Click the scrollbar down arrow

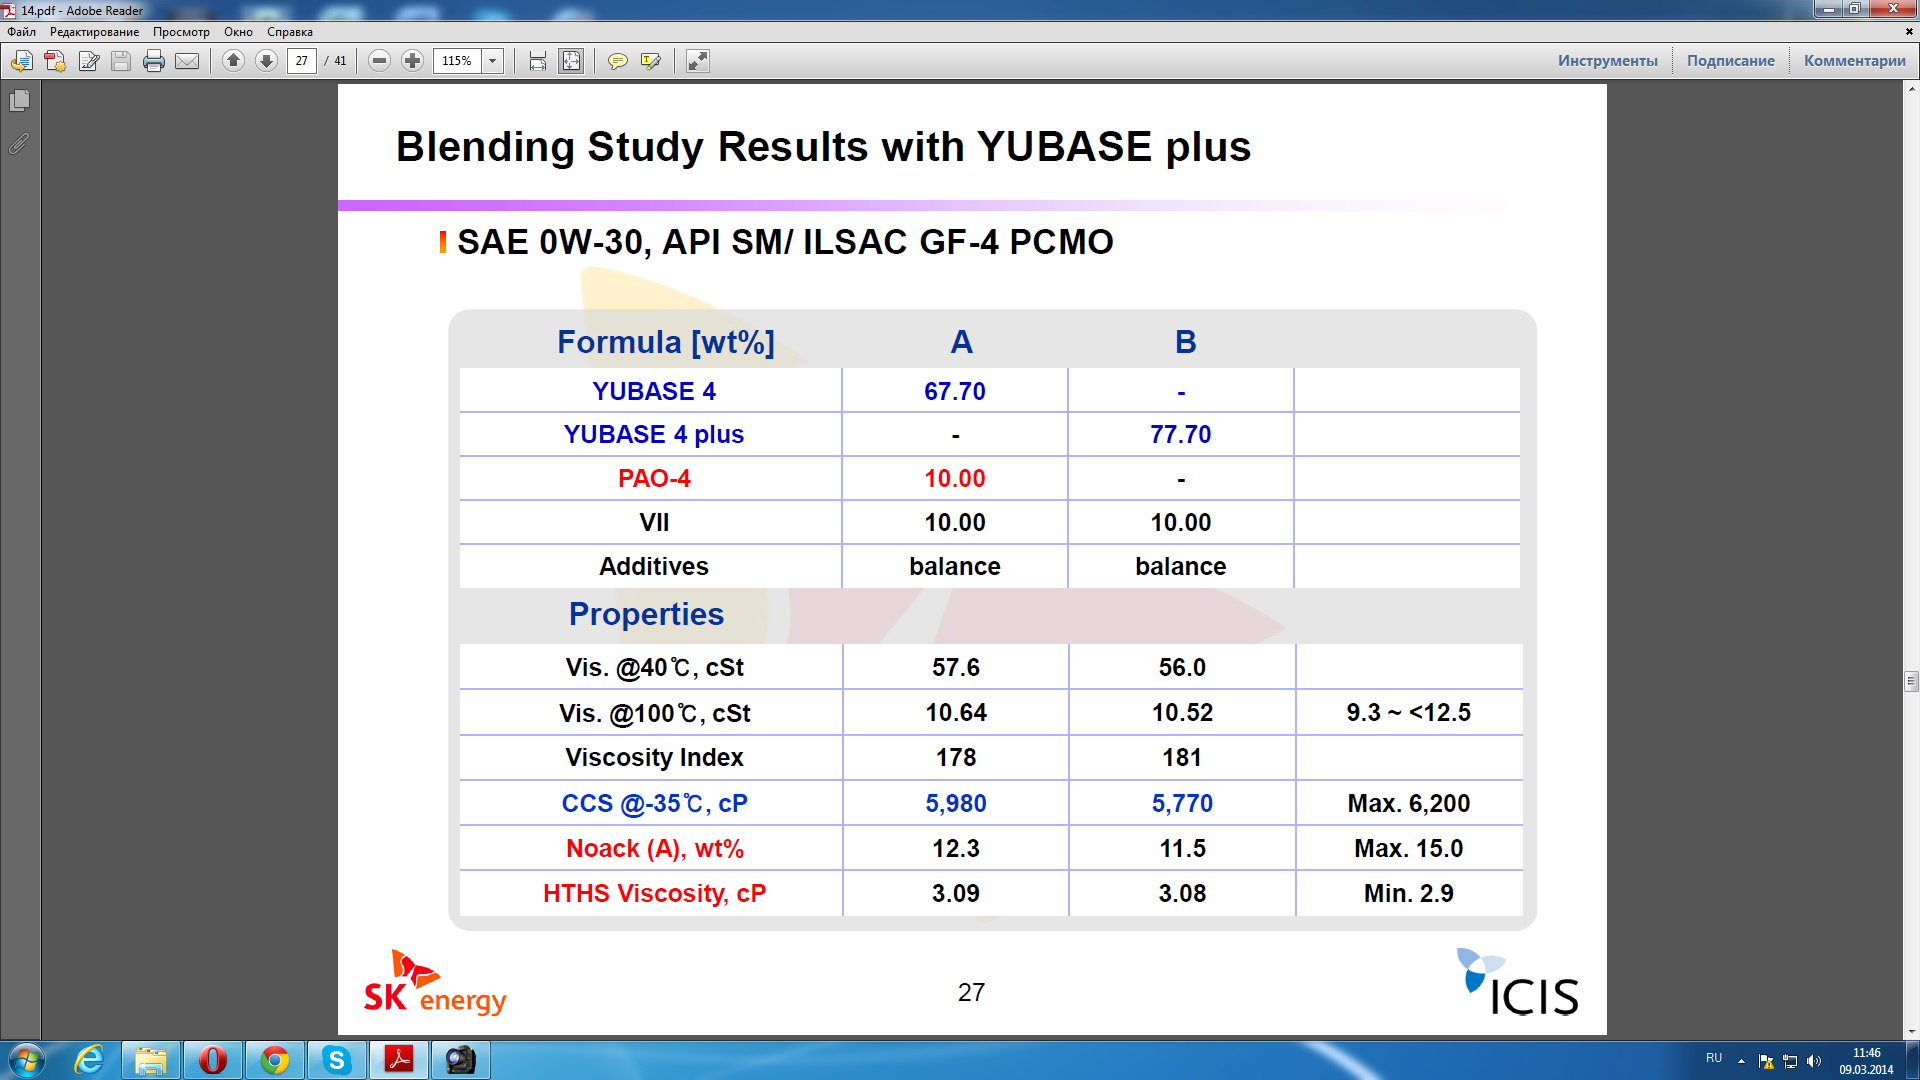(1911, 1031)
